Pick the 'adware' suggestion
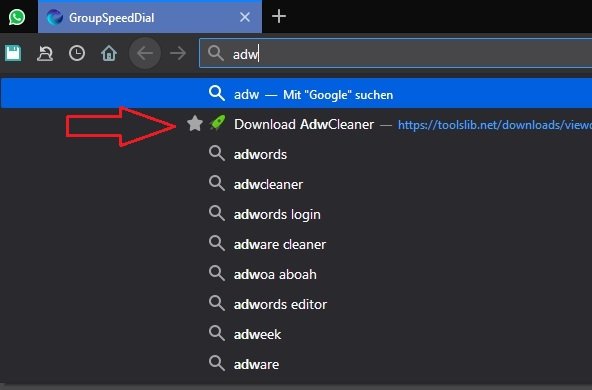The height and width of the screenshot is (390, 592). pyautogui.click(x=296, y=364)
